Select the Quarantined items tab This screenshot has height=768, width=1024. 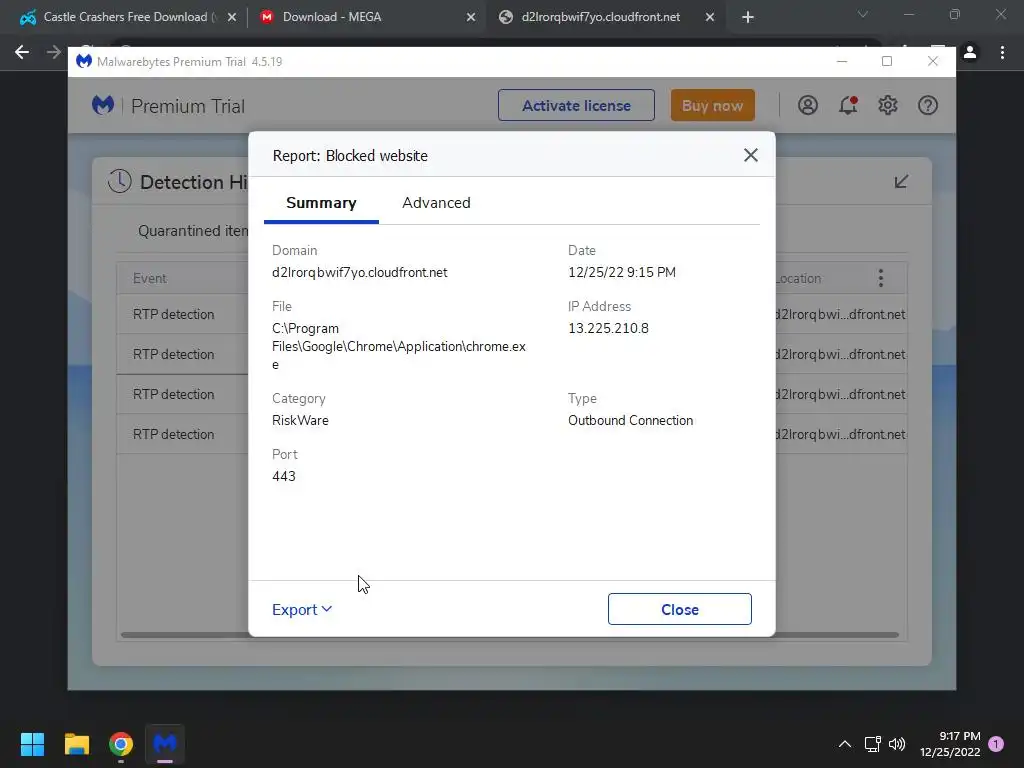[193, 231]
